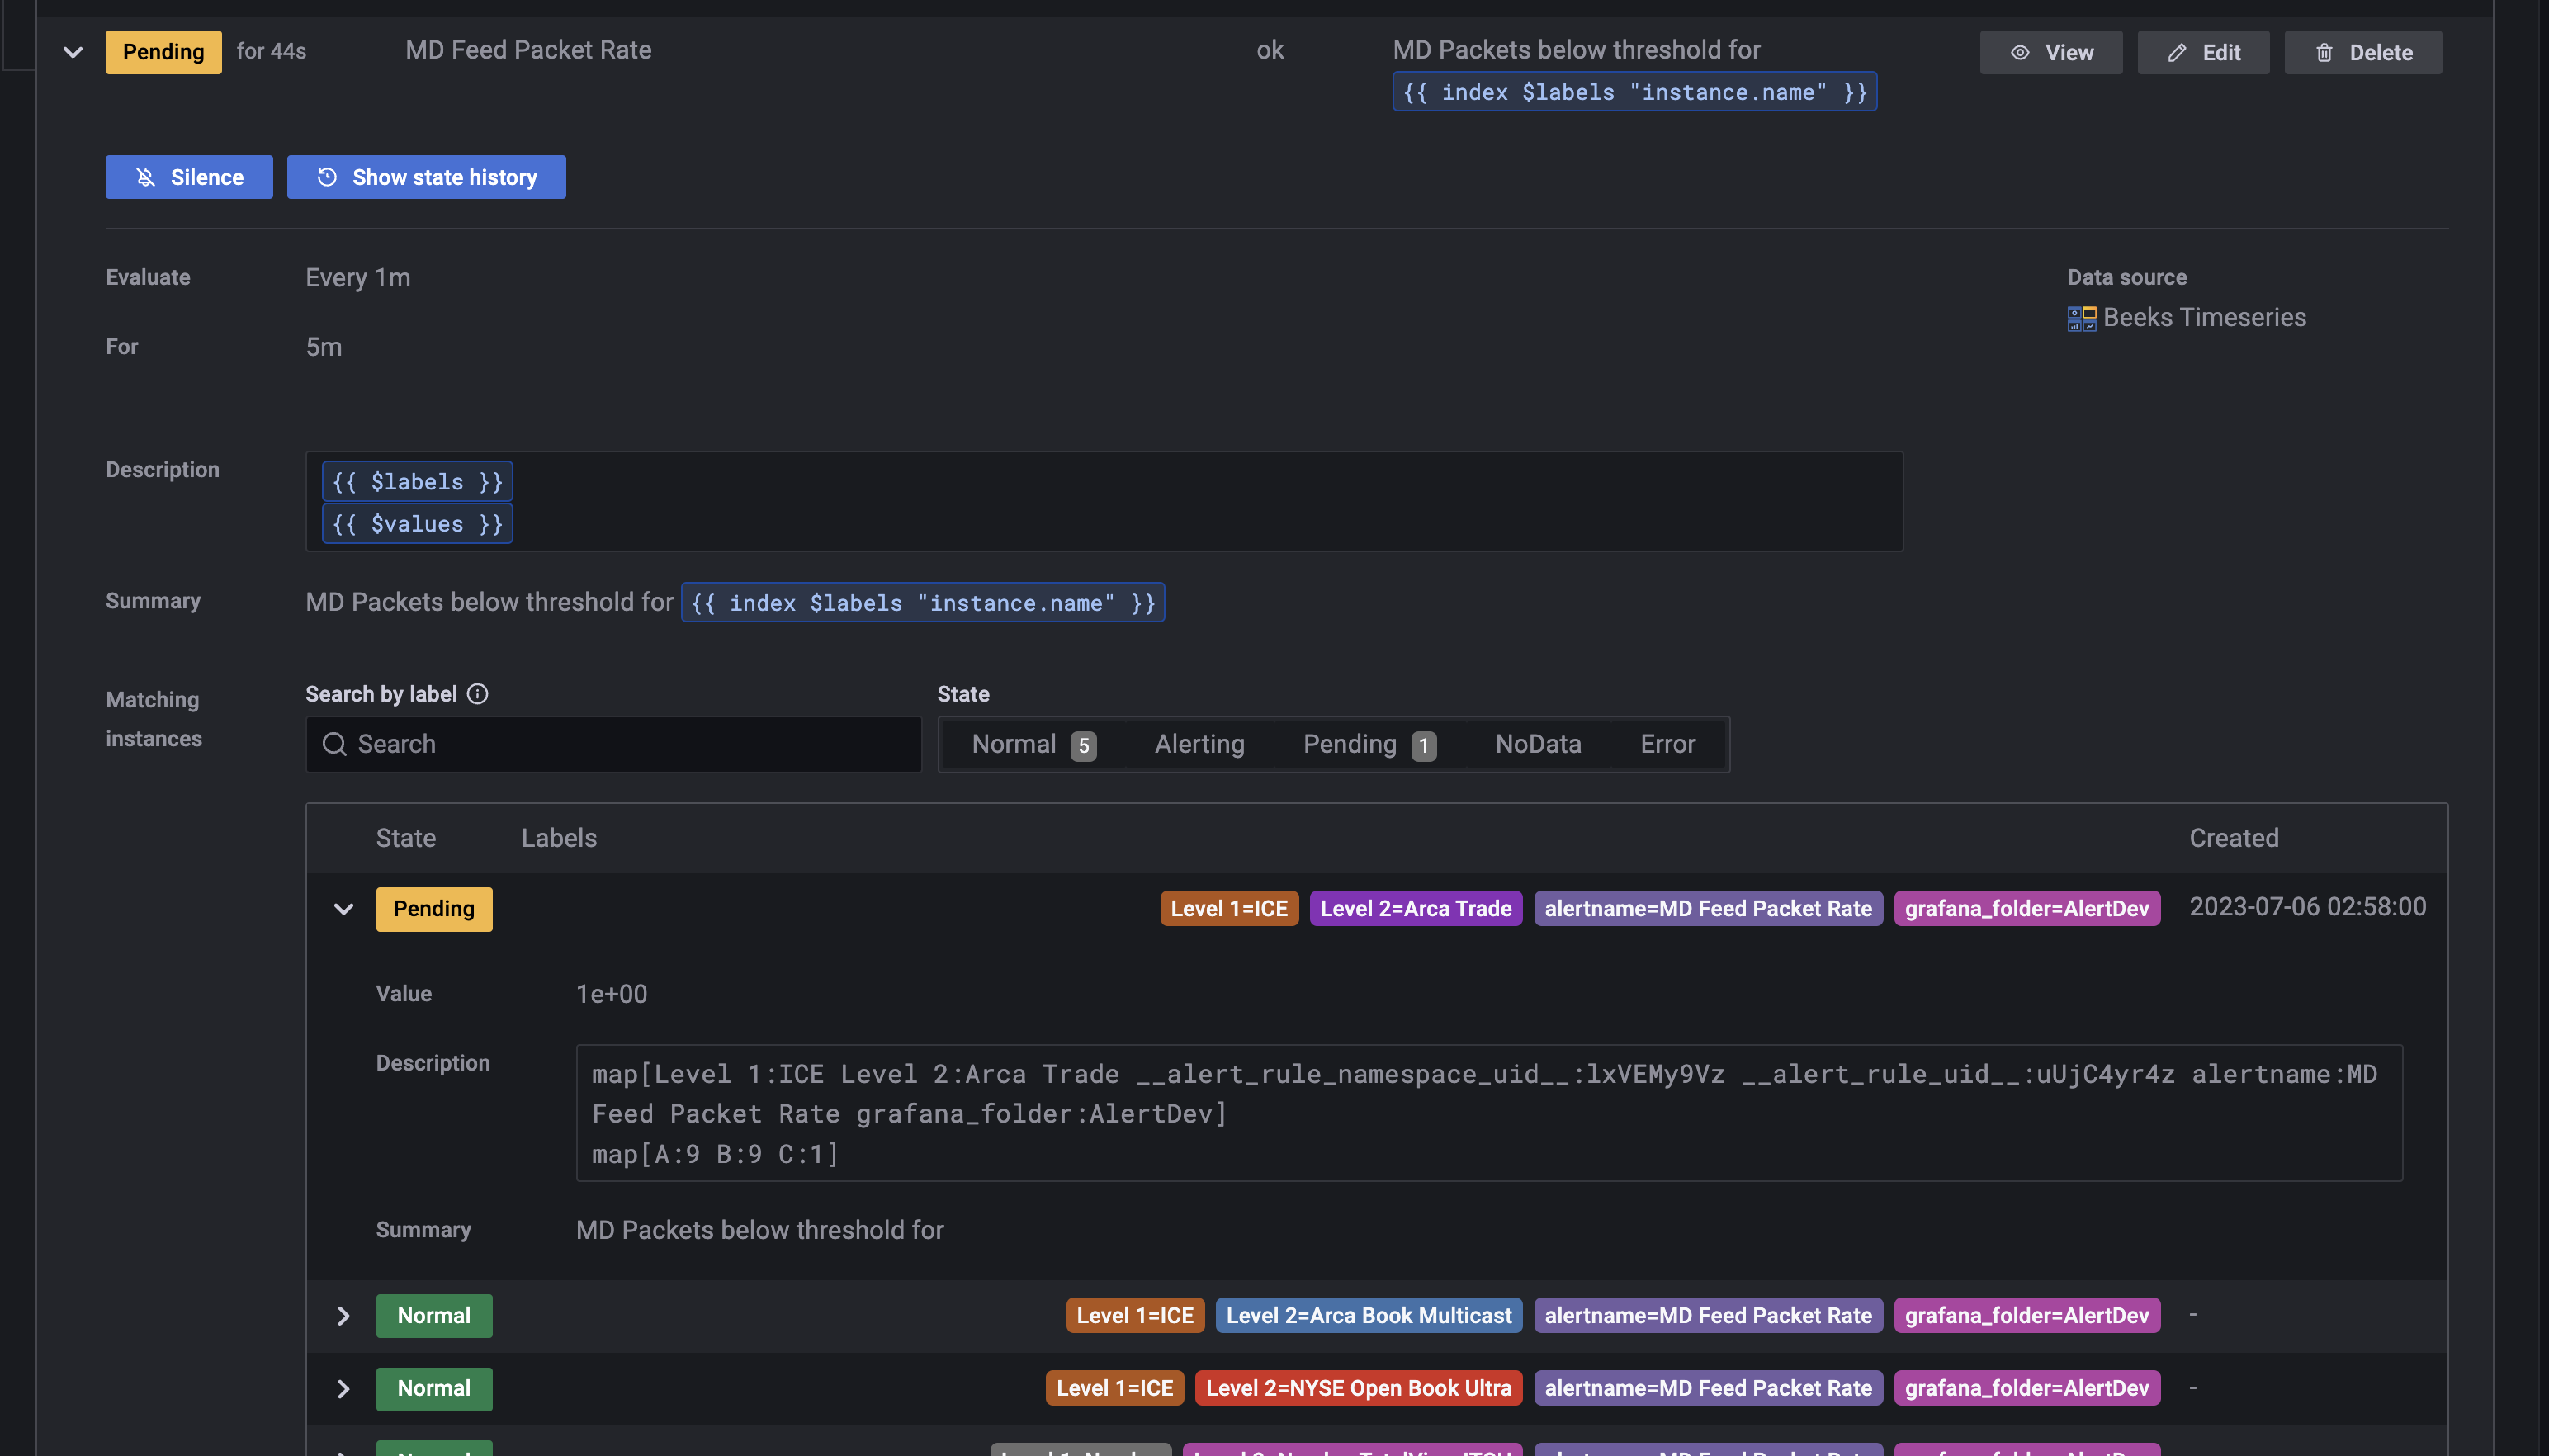
Task: Click the pencil icon on Edit button
Action: pos(2176,53)
